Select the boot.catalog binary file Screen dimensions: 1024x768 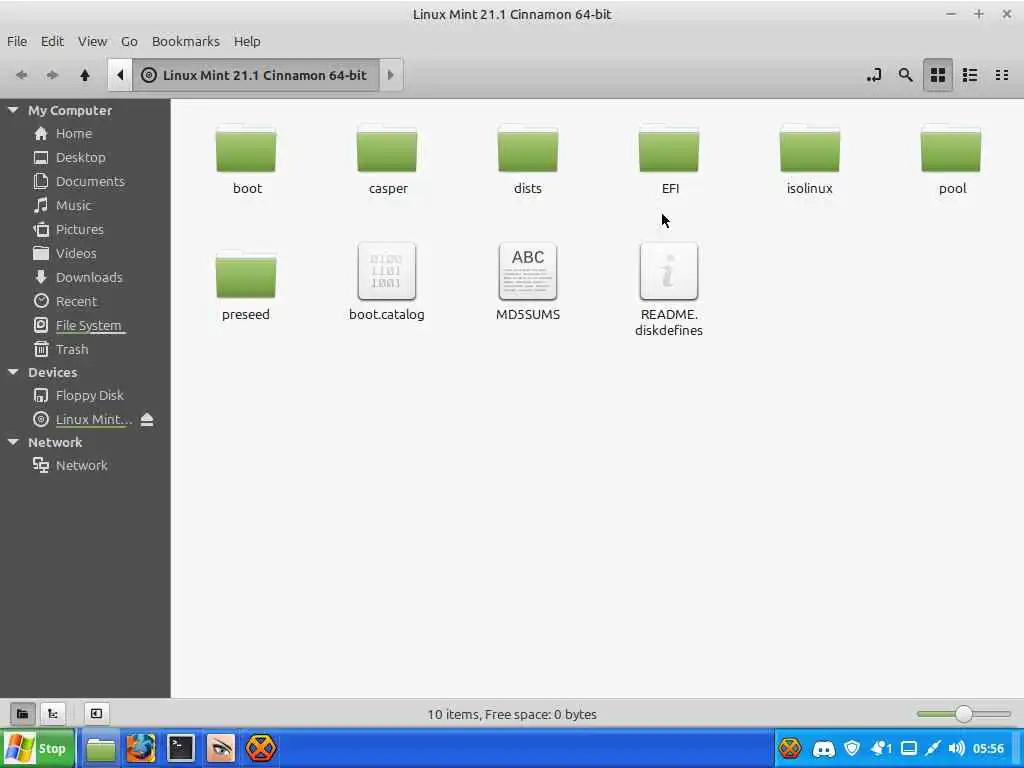pyautogui.click(x=387, y=281)
